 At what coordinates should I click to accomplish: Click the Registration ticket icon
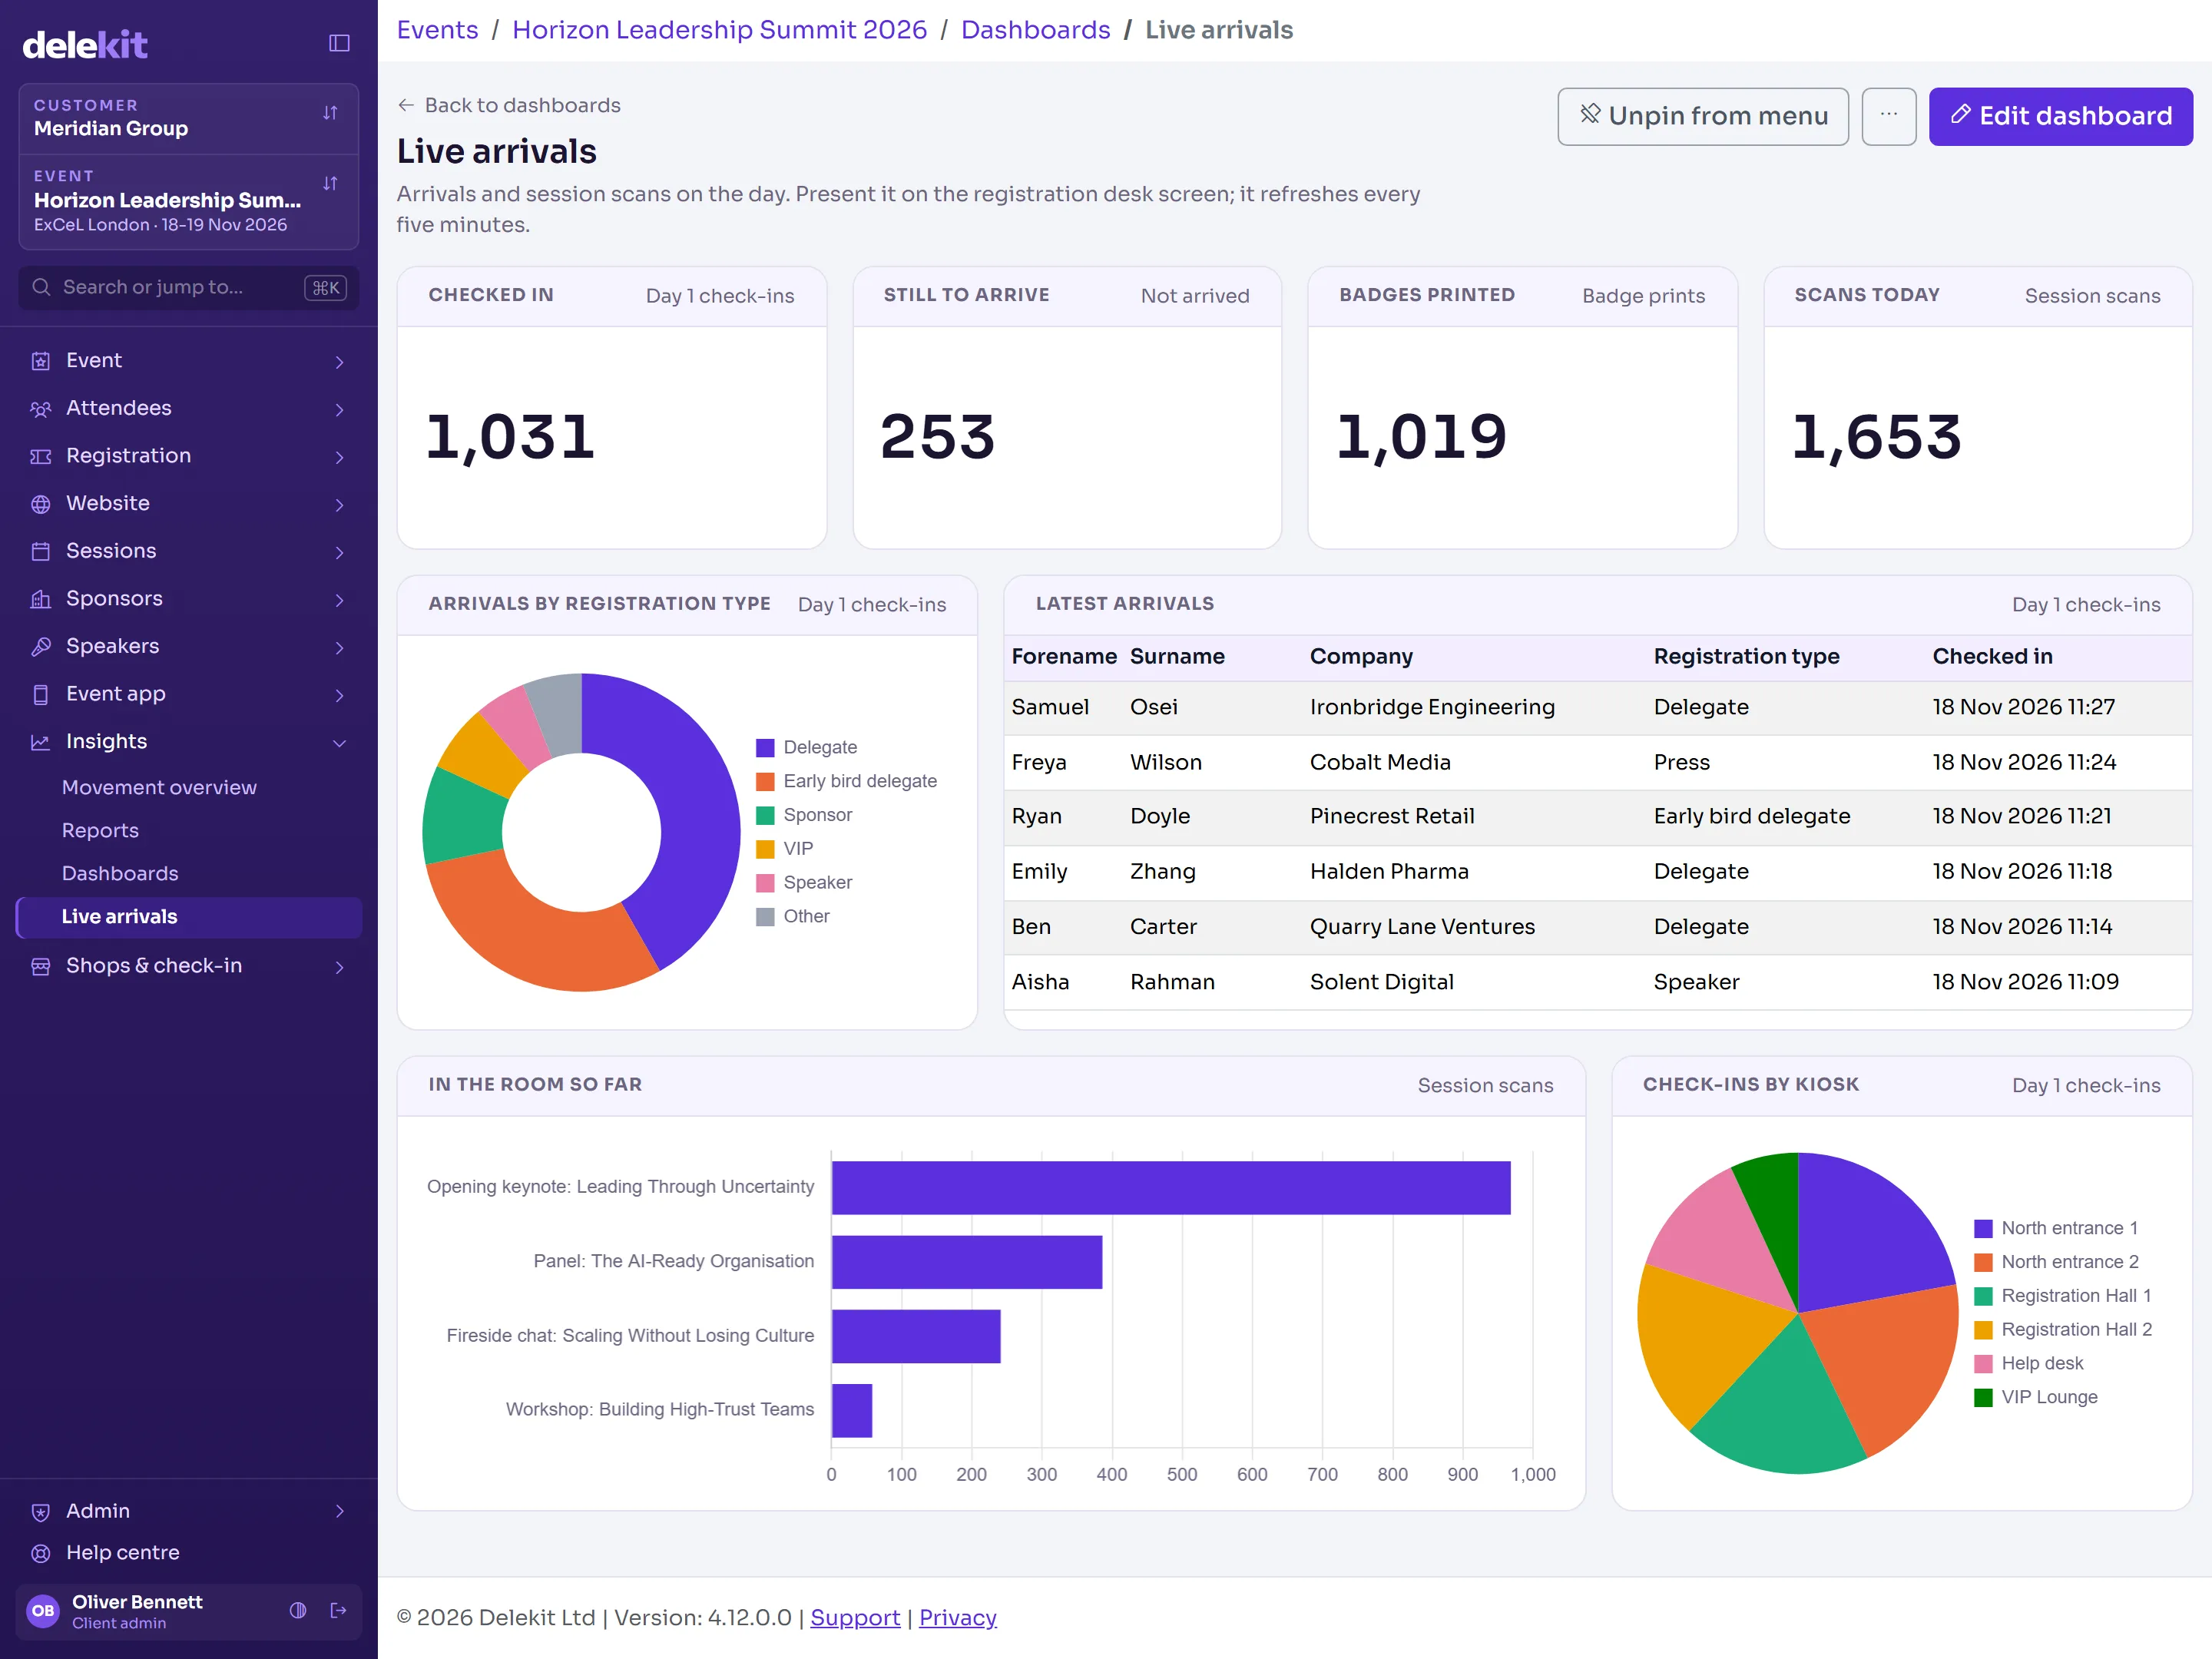point(41,456)
